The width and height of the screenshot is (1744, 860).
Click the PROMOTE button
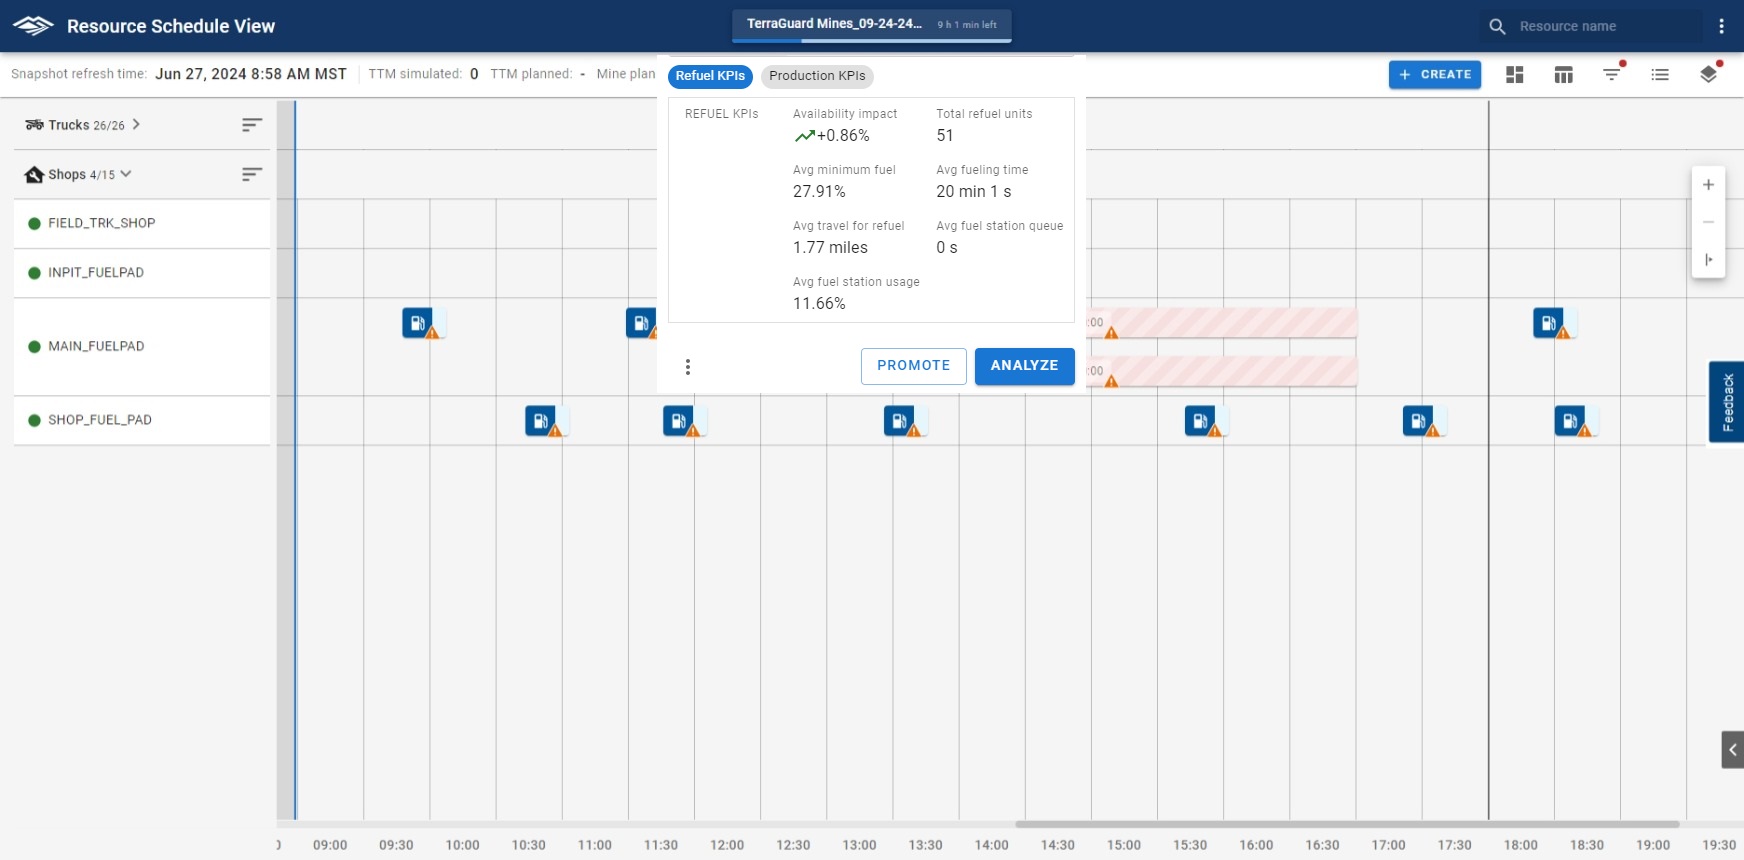point(913,366)
